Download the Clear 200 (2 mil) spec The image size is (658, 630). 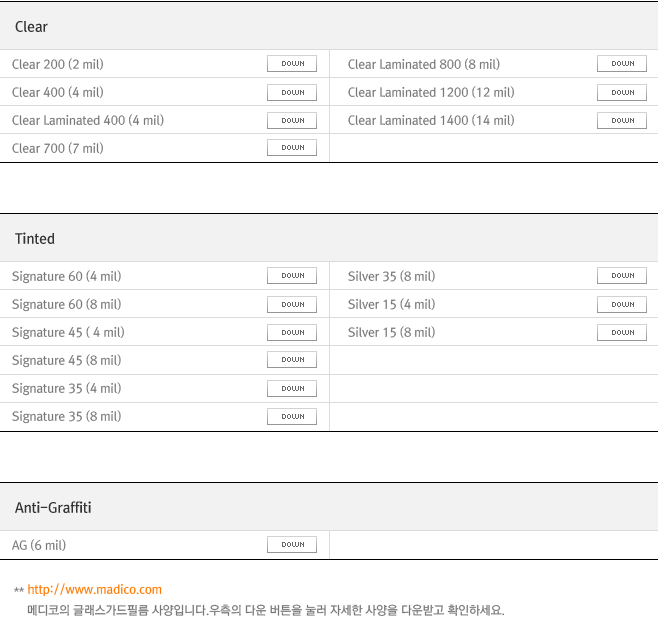click(x=292, y=64)
